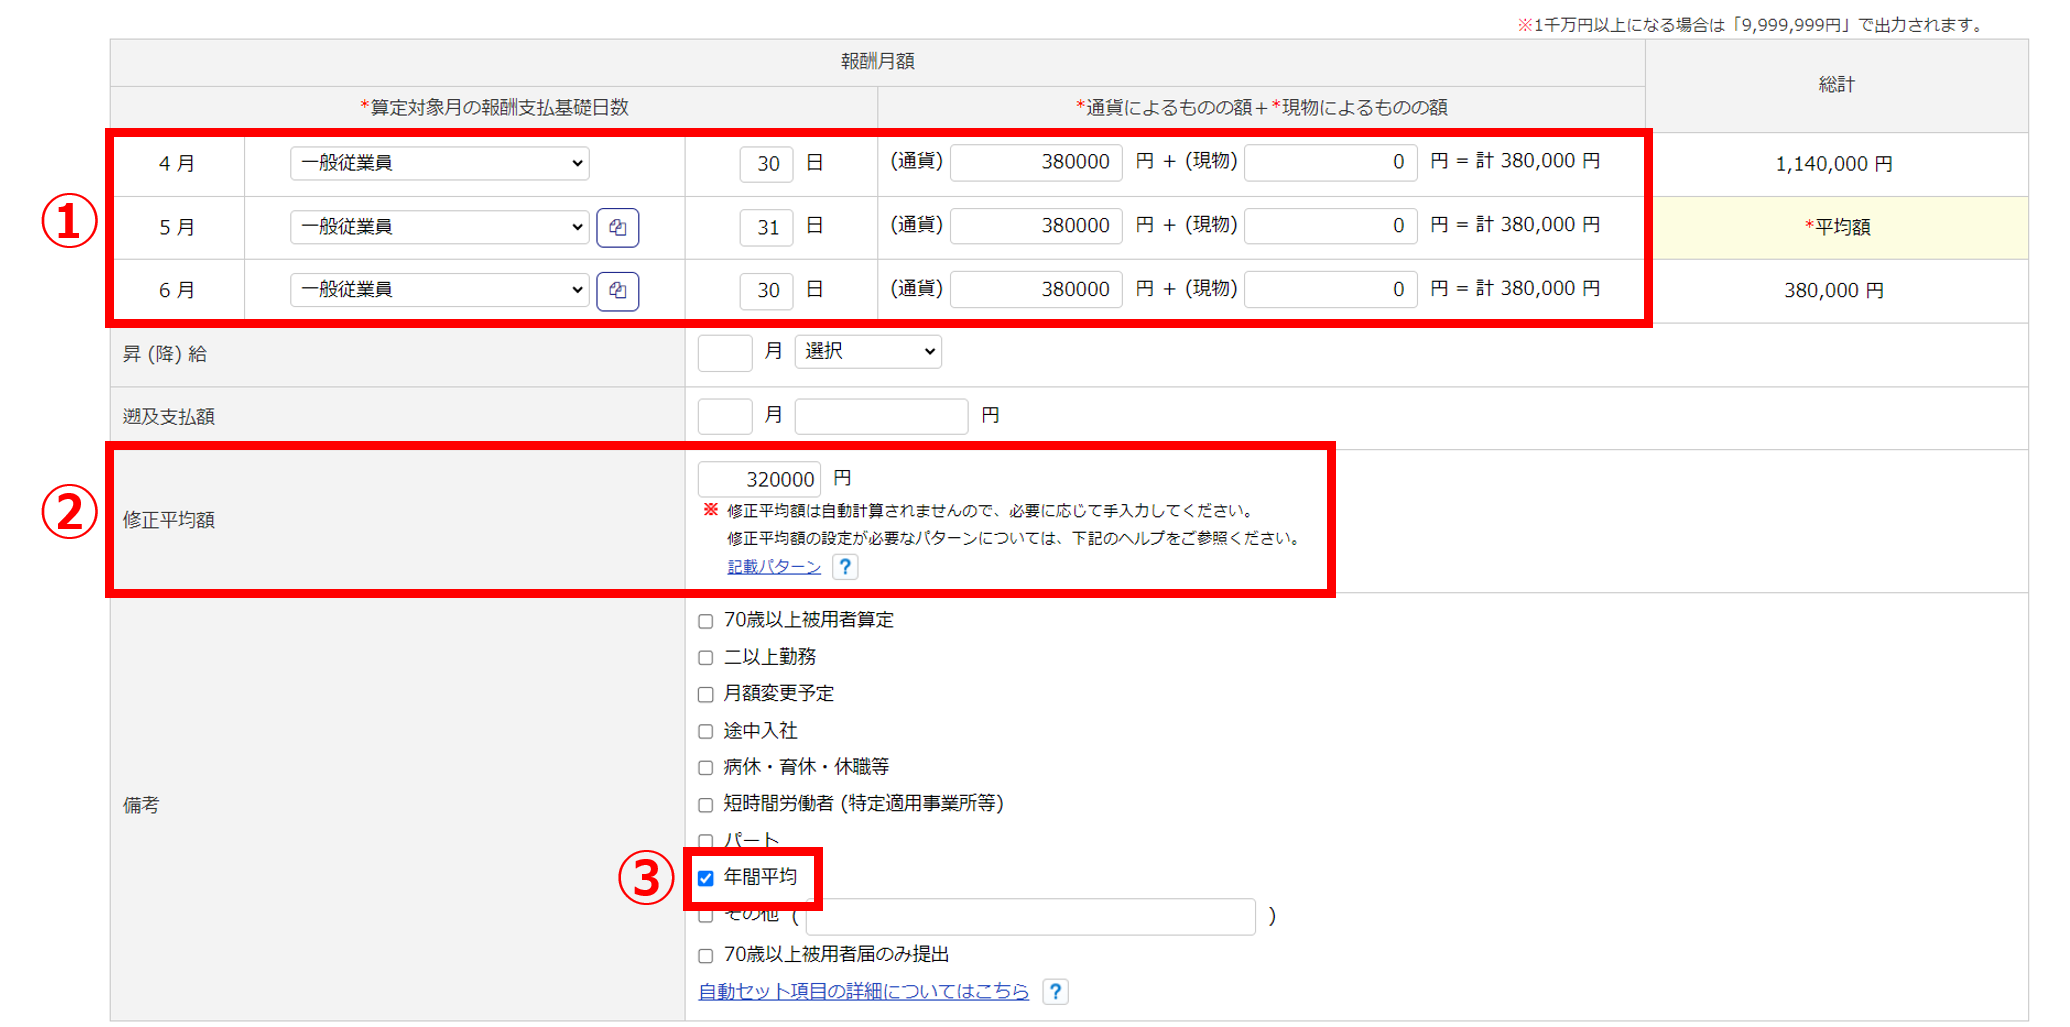2070x1027 pixels.
Task: Focus the 4月 days count field
Action: pos(766,164)
